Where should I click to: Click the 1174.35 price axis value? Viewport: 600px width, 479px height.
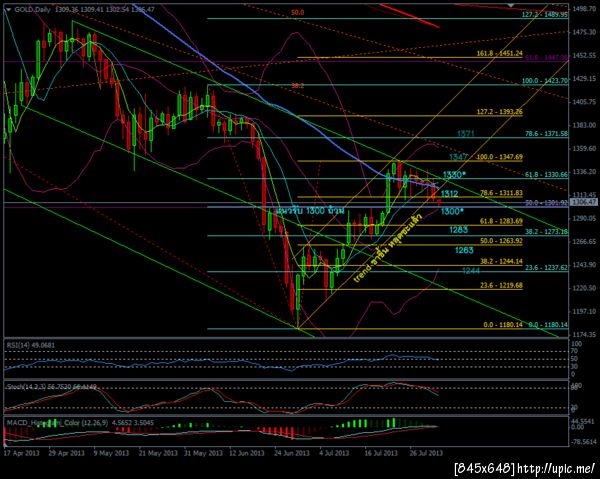pos(584,335)
